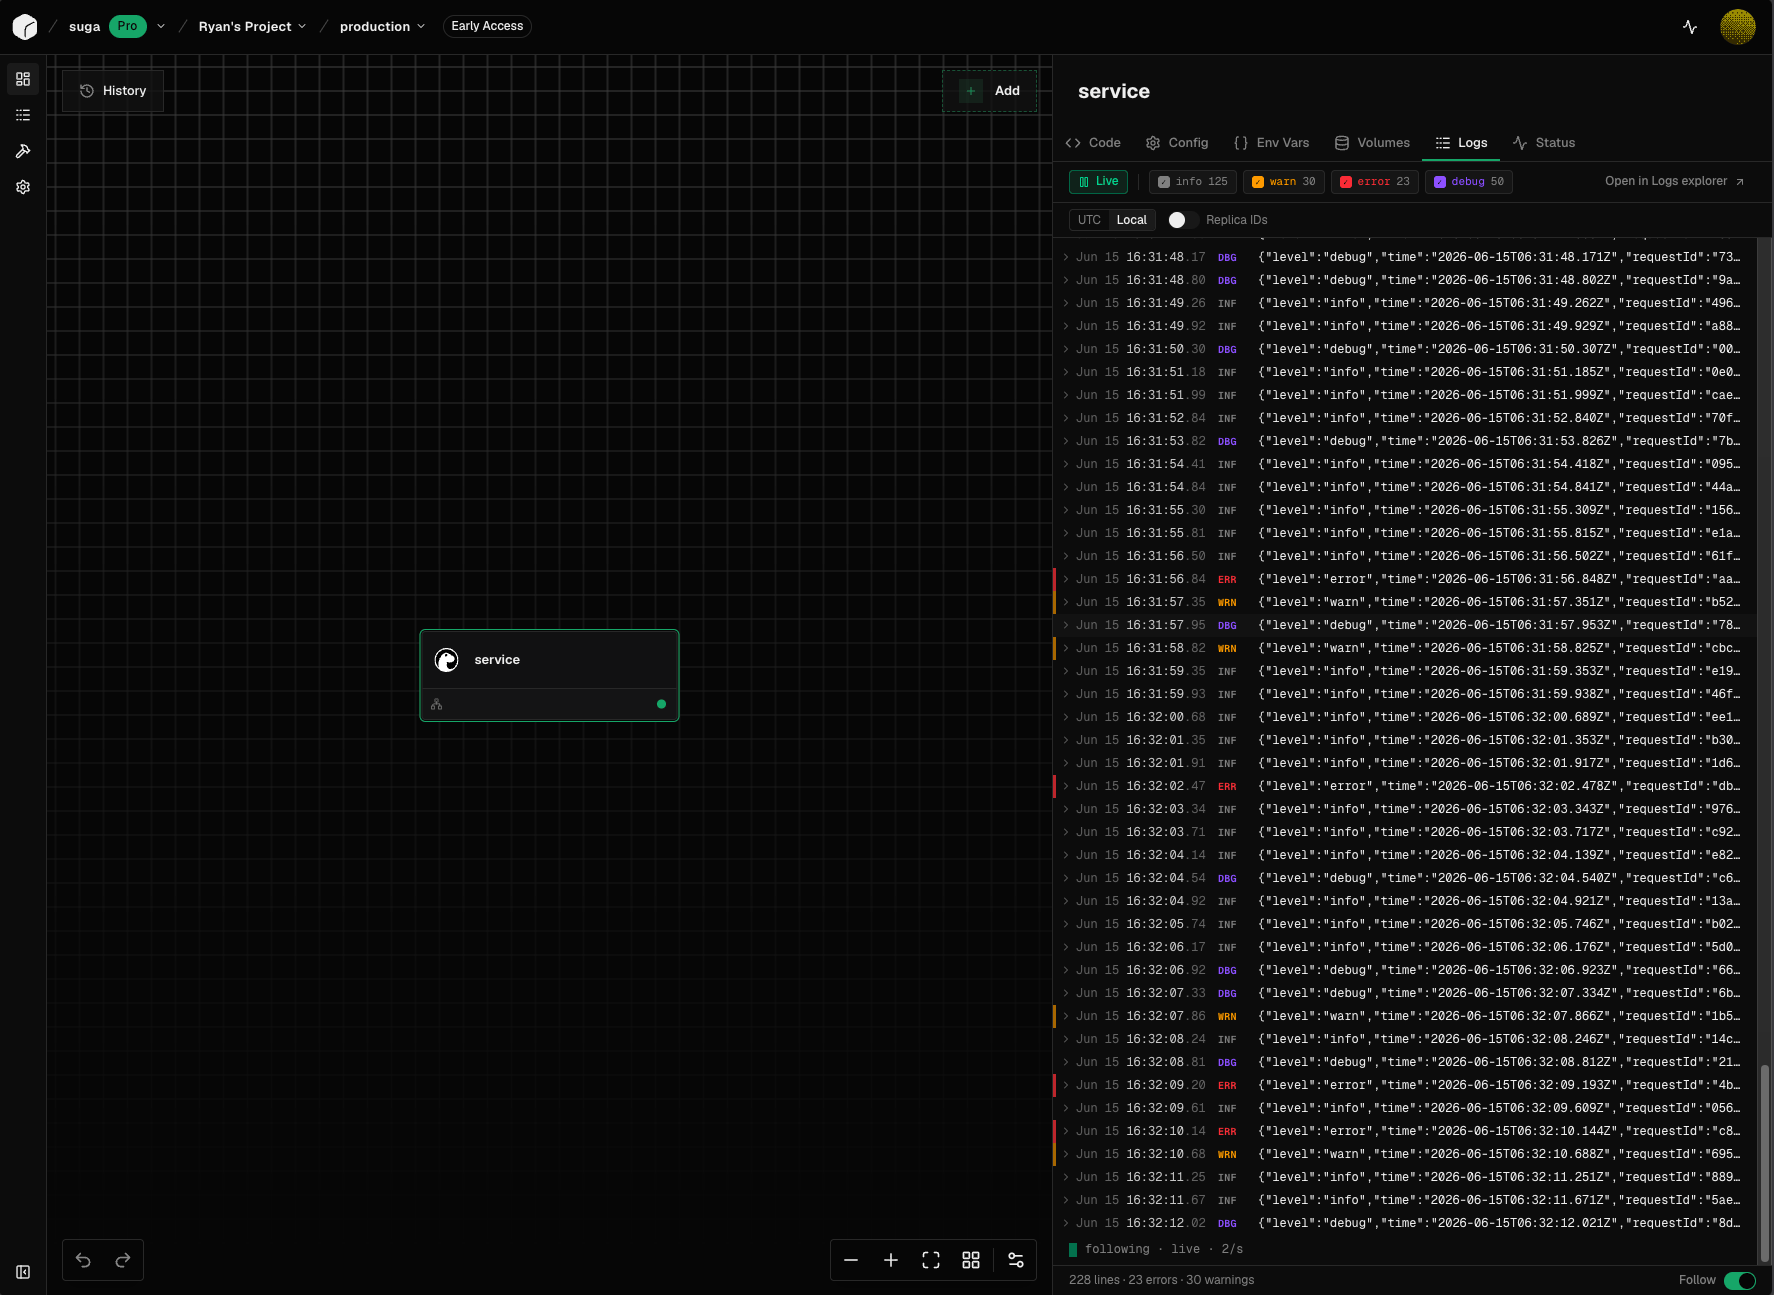Click the redo arrow icon
This screenshot has width=1774, height=1295.
point(123,1260)
